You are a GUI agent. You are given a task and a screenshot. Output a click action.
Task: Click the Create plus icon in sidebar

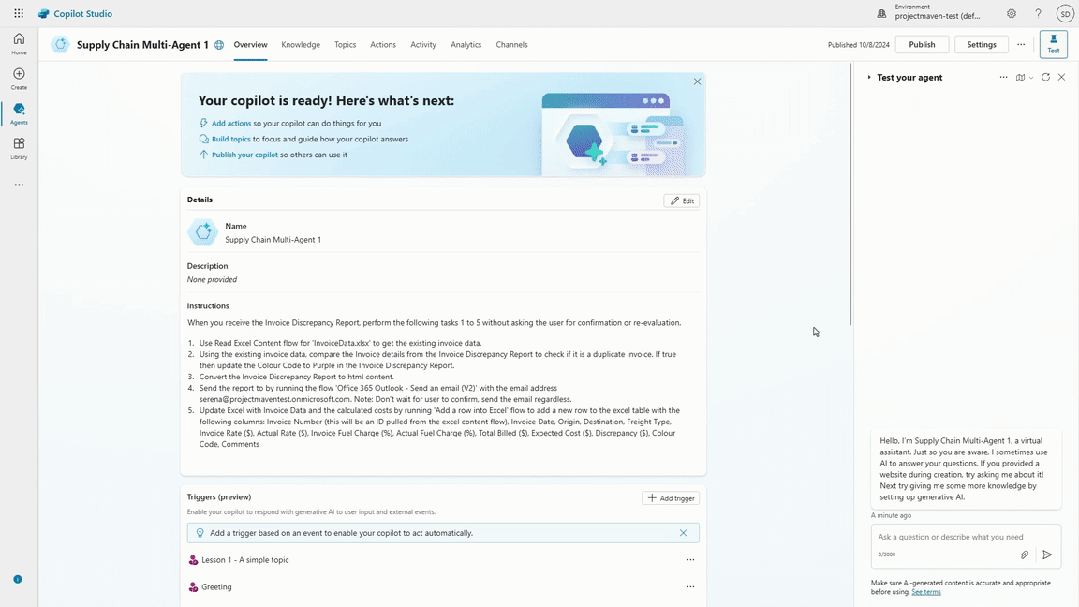pyautogui.click(x=18, y=77)
